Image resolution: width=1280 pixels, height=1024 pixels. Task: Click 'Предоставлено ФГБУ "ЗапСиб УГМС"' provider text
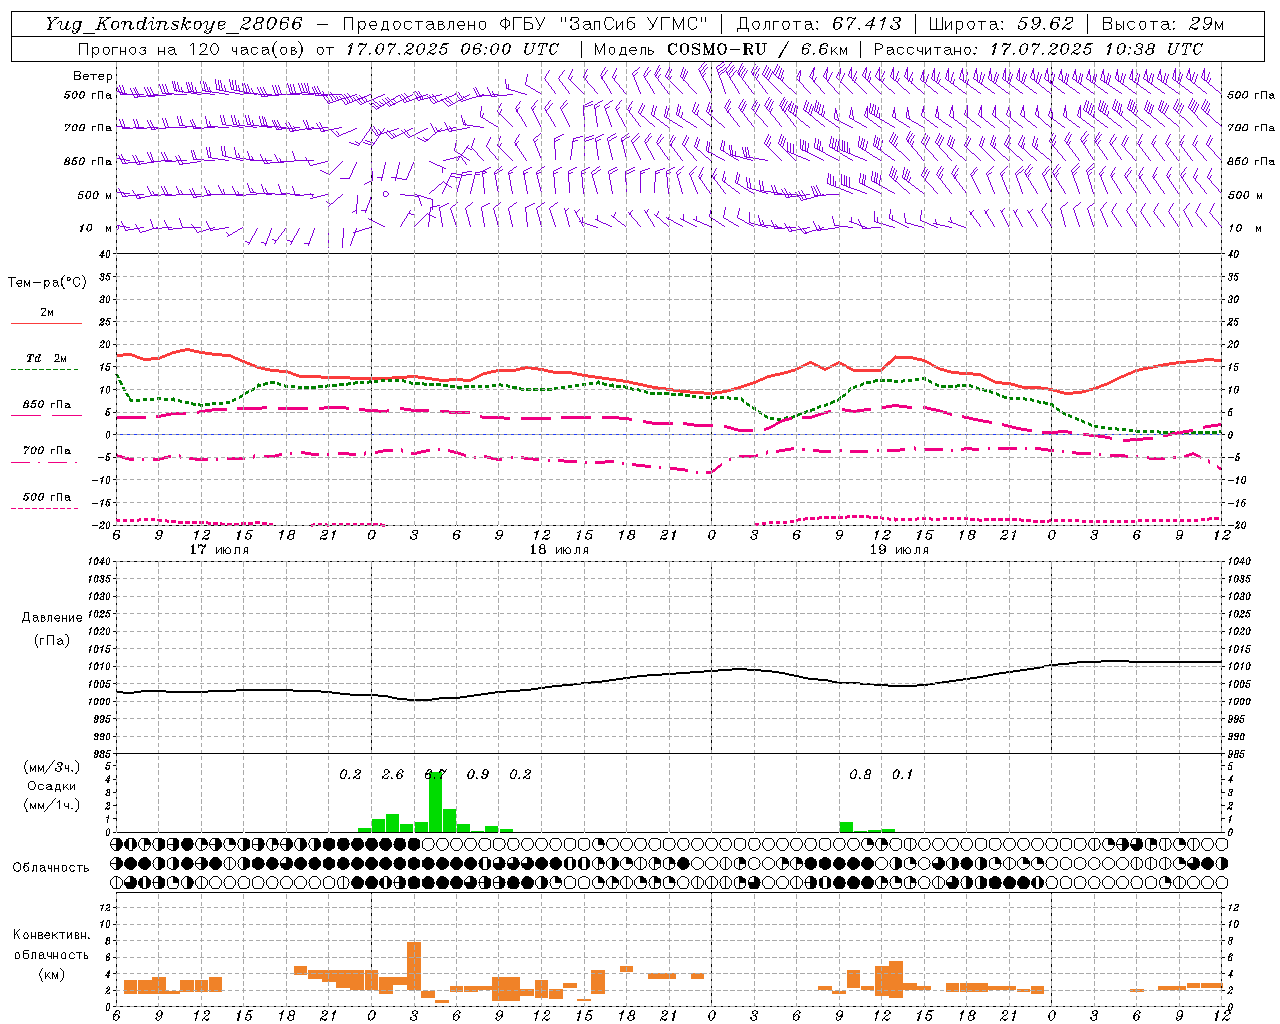coord(525,24)
